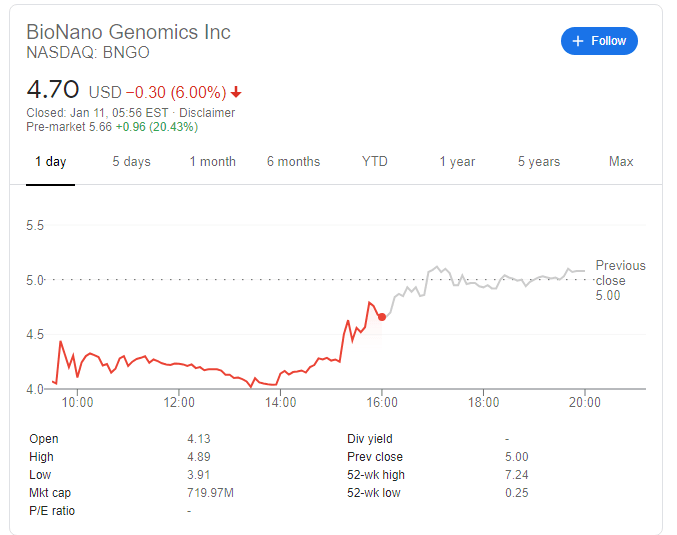Switch to the 1 year view
The height and width of the screenshot is (535, 677).
[x=457, y=162]
